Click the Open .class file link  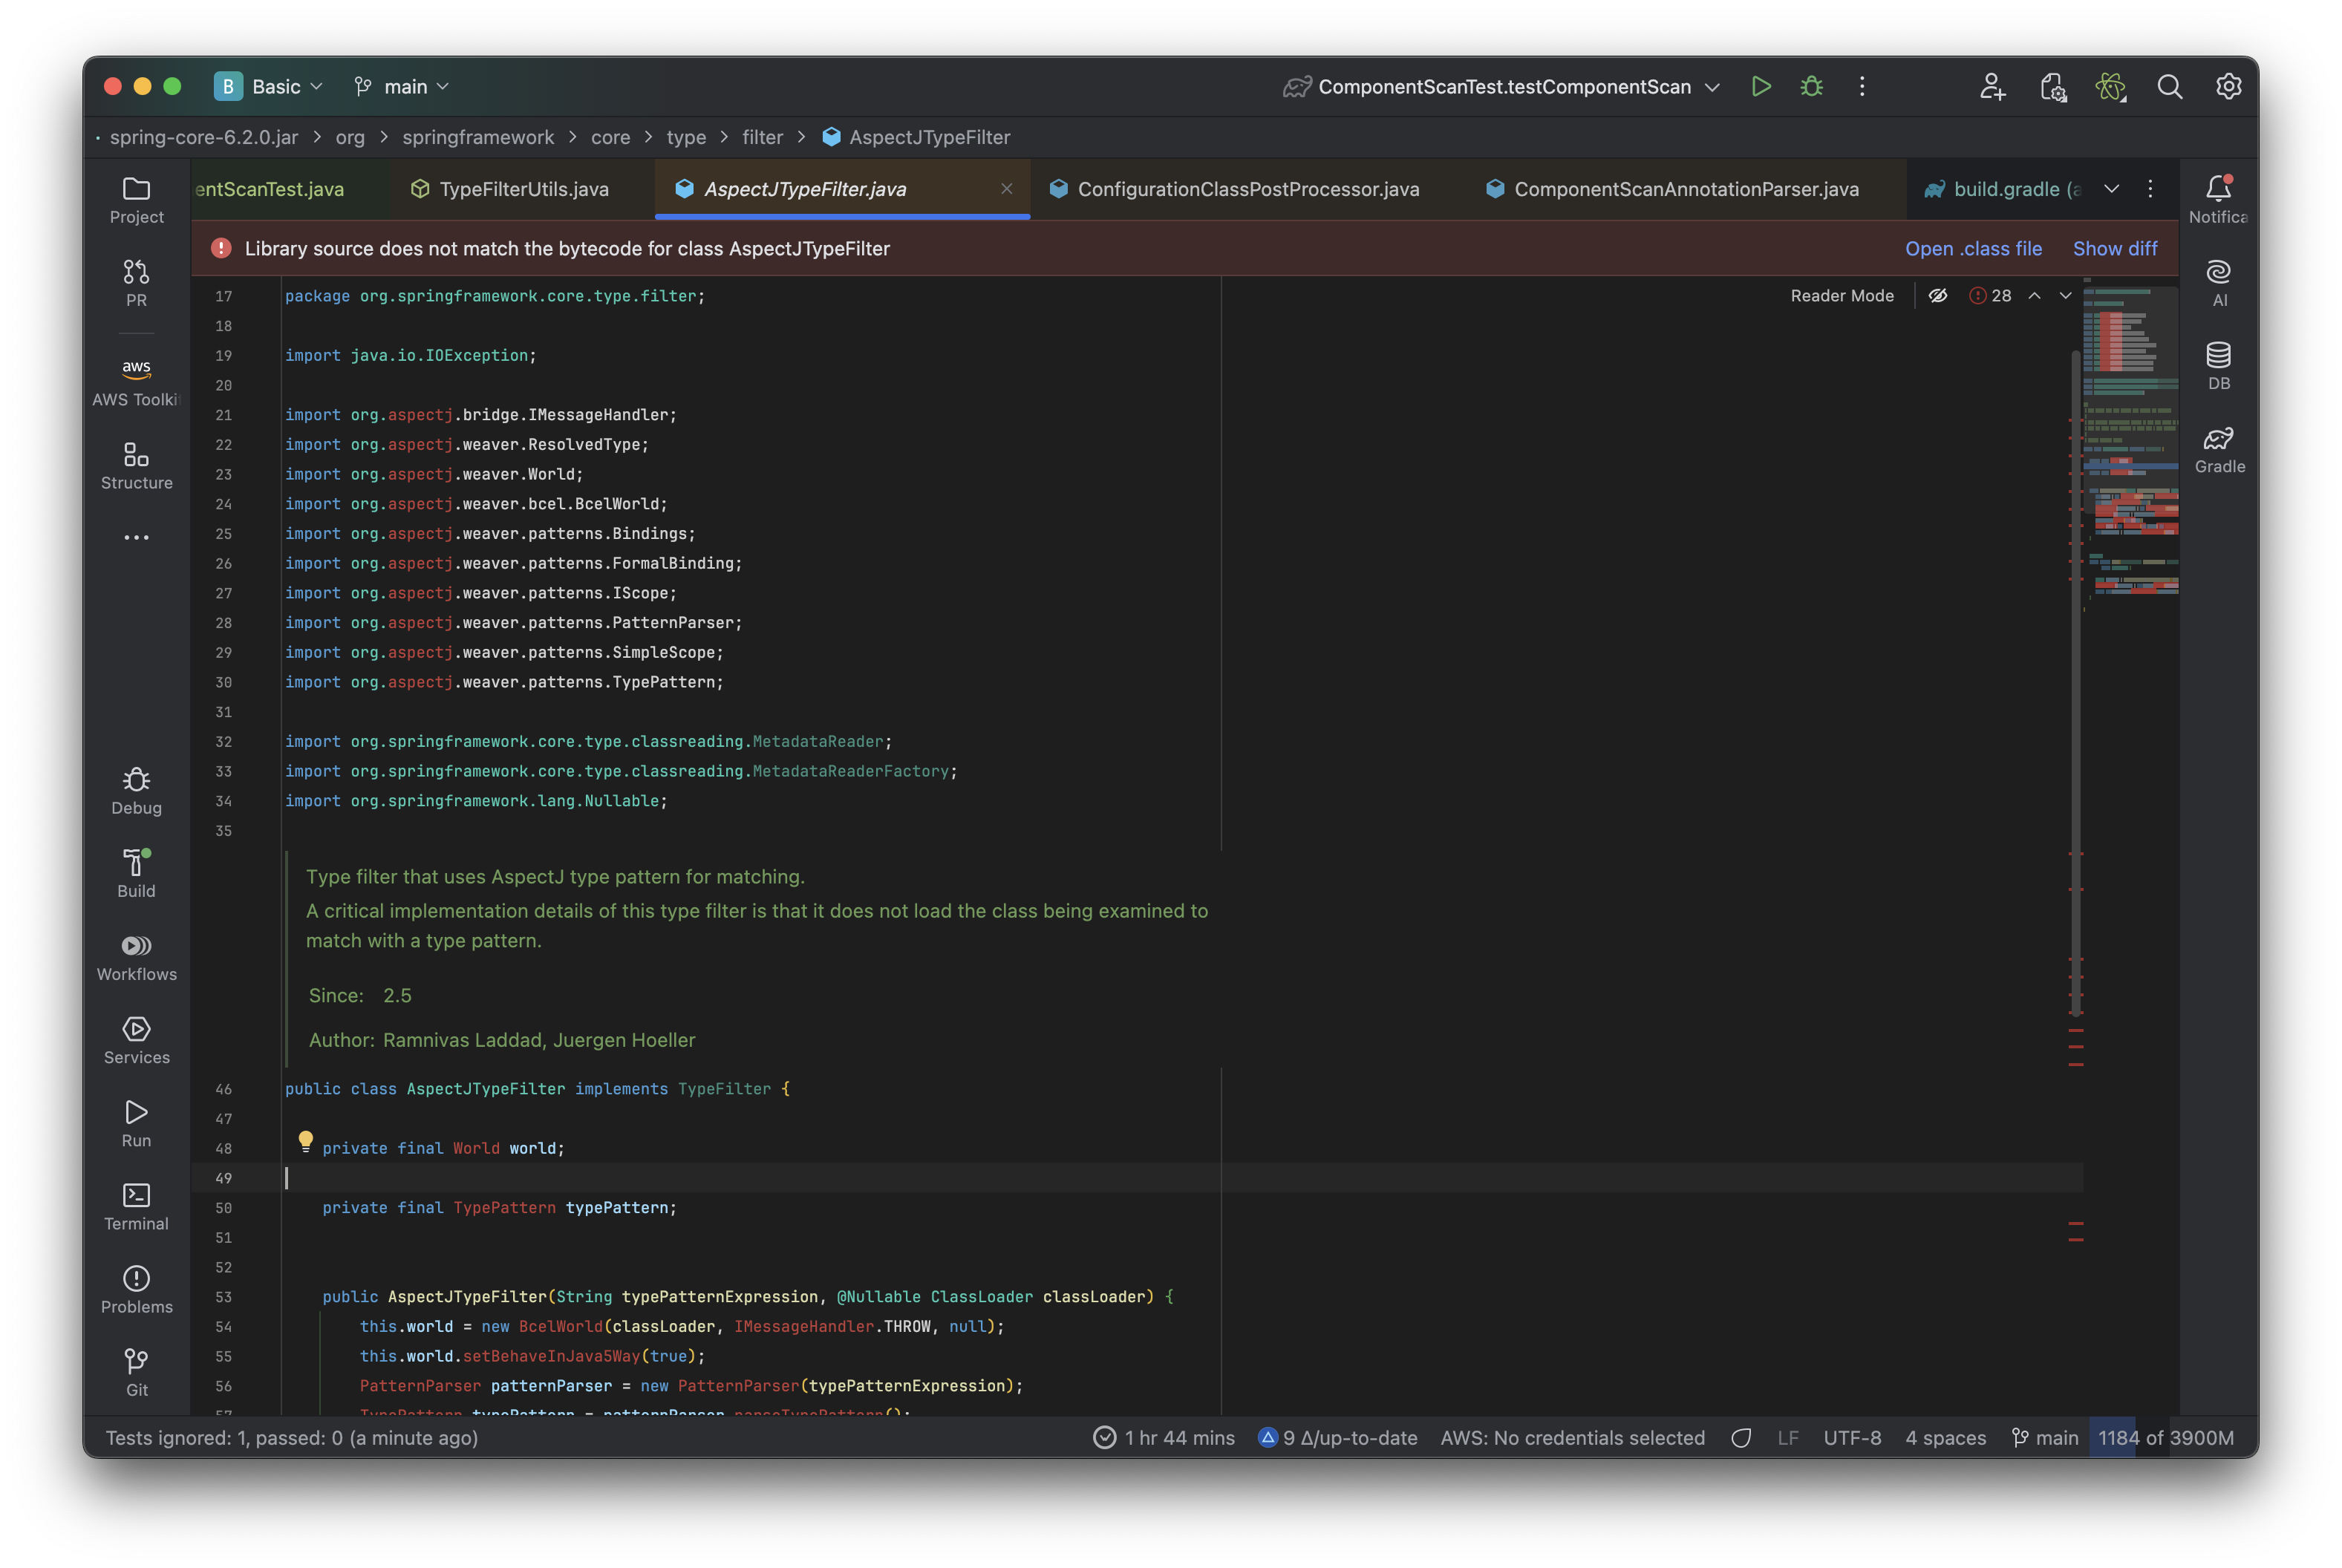point(1972,249)
